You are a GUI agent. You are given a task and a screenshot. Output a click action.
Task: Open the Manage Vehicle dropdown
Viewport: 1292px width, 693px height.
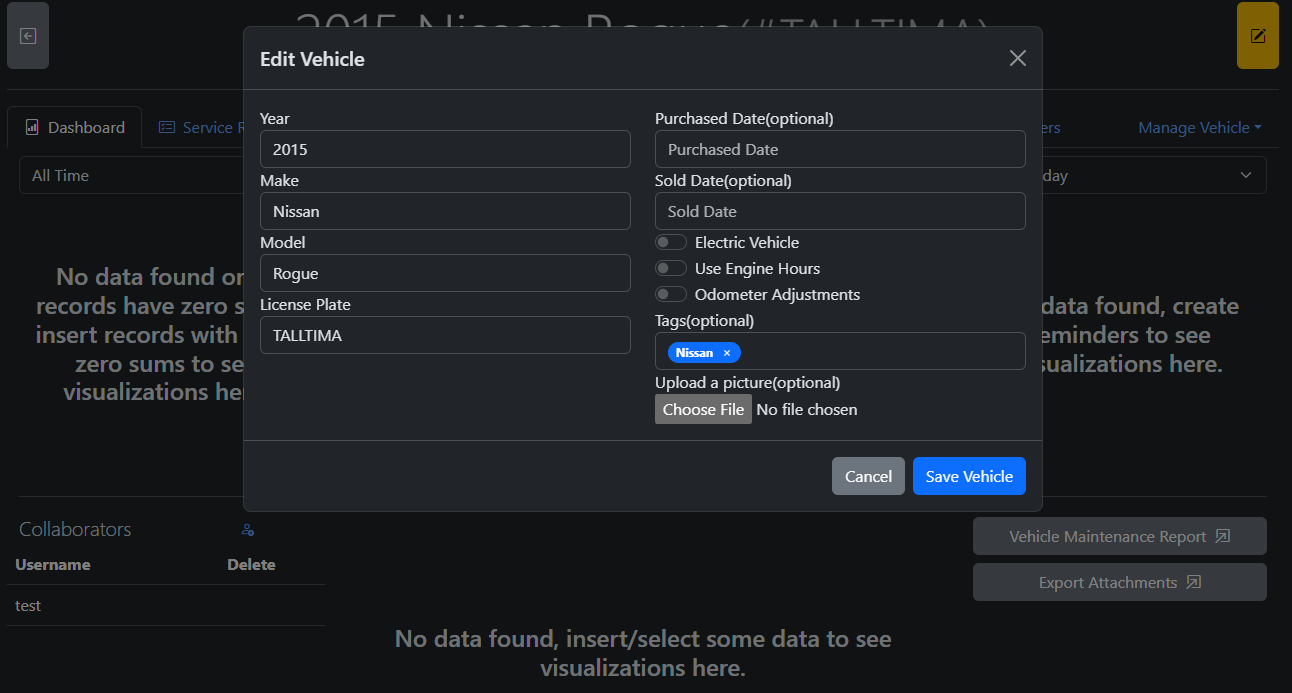(x=1199, y=127)
